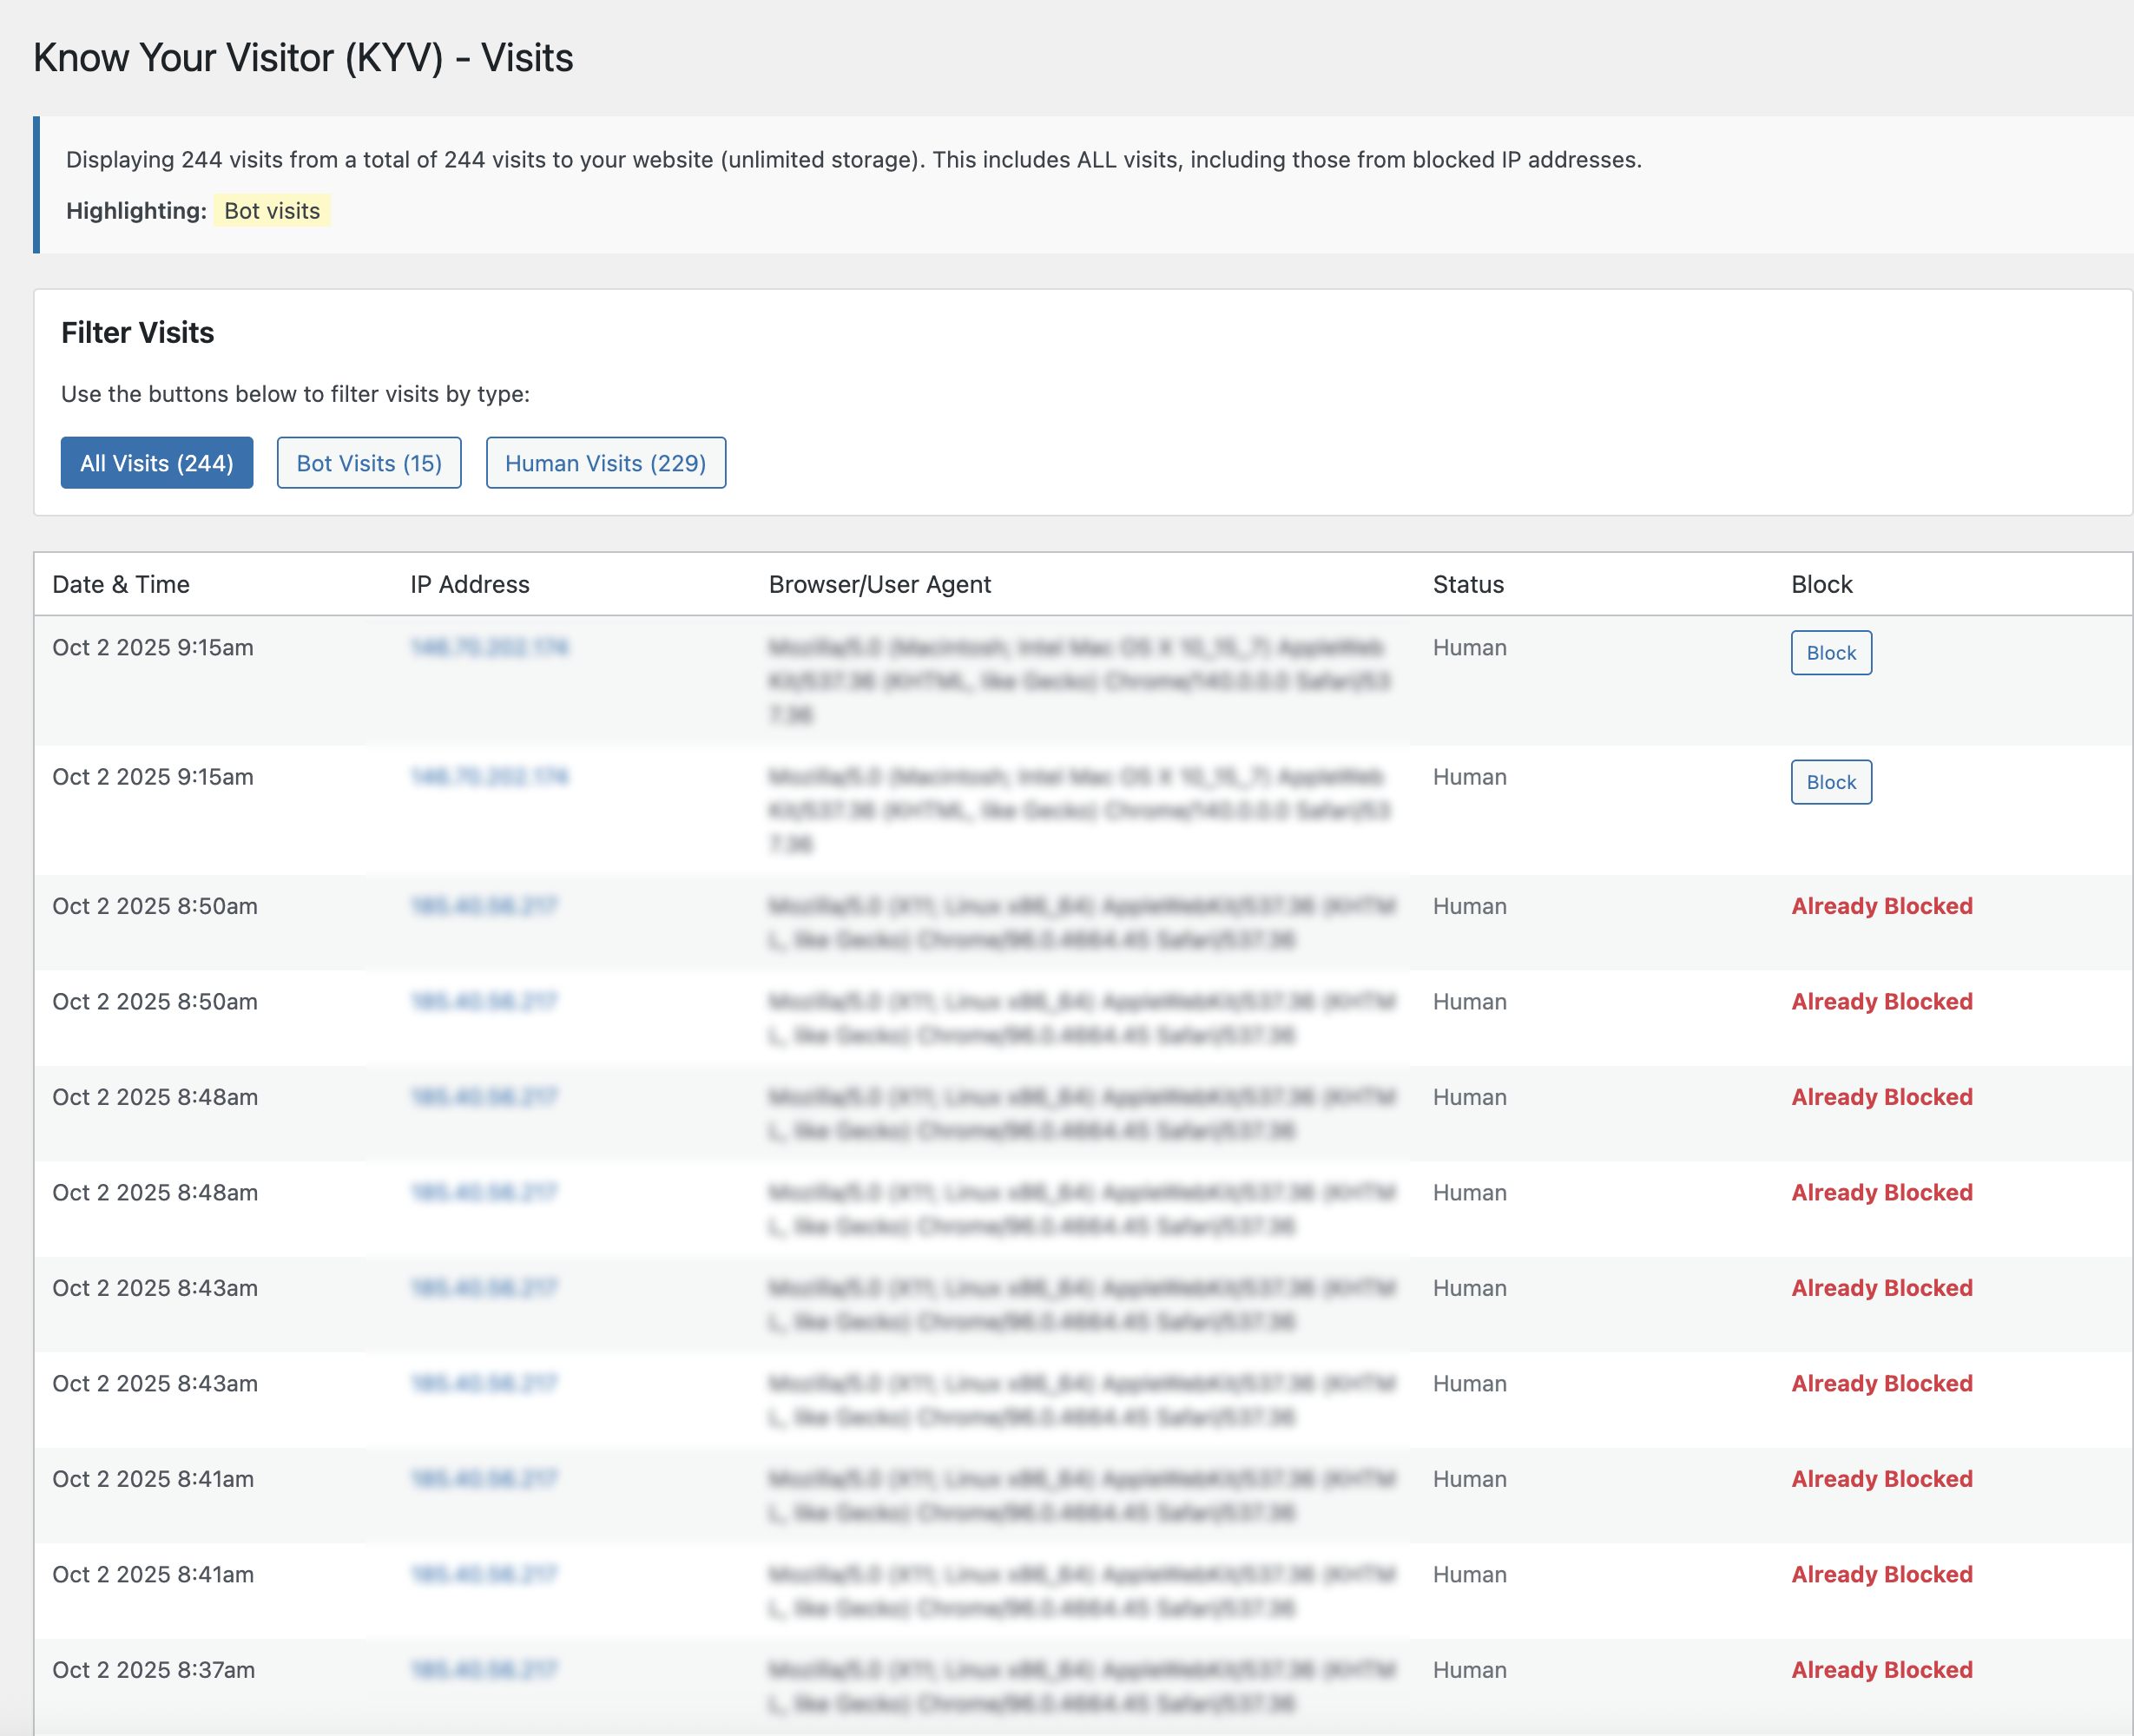Filter by Bot Visits (15)

368,463
